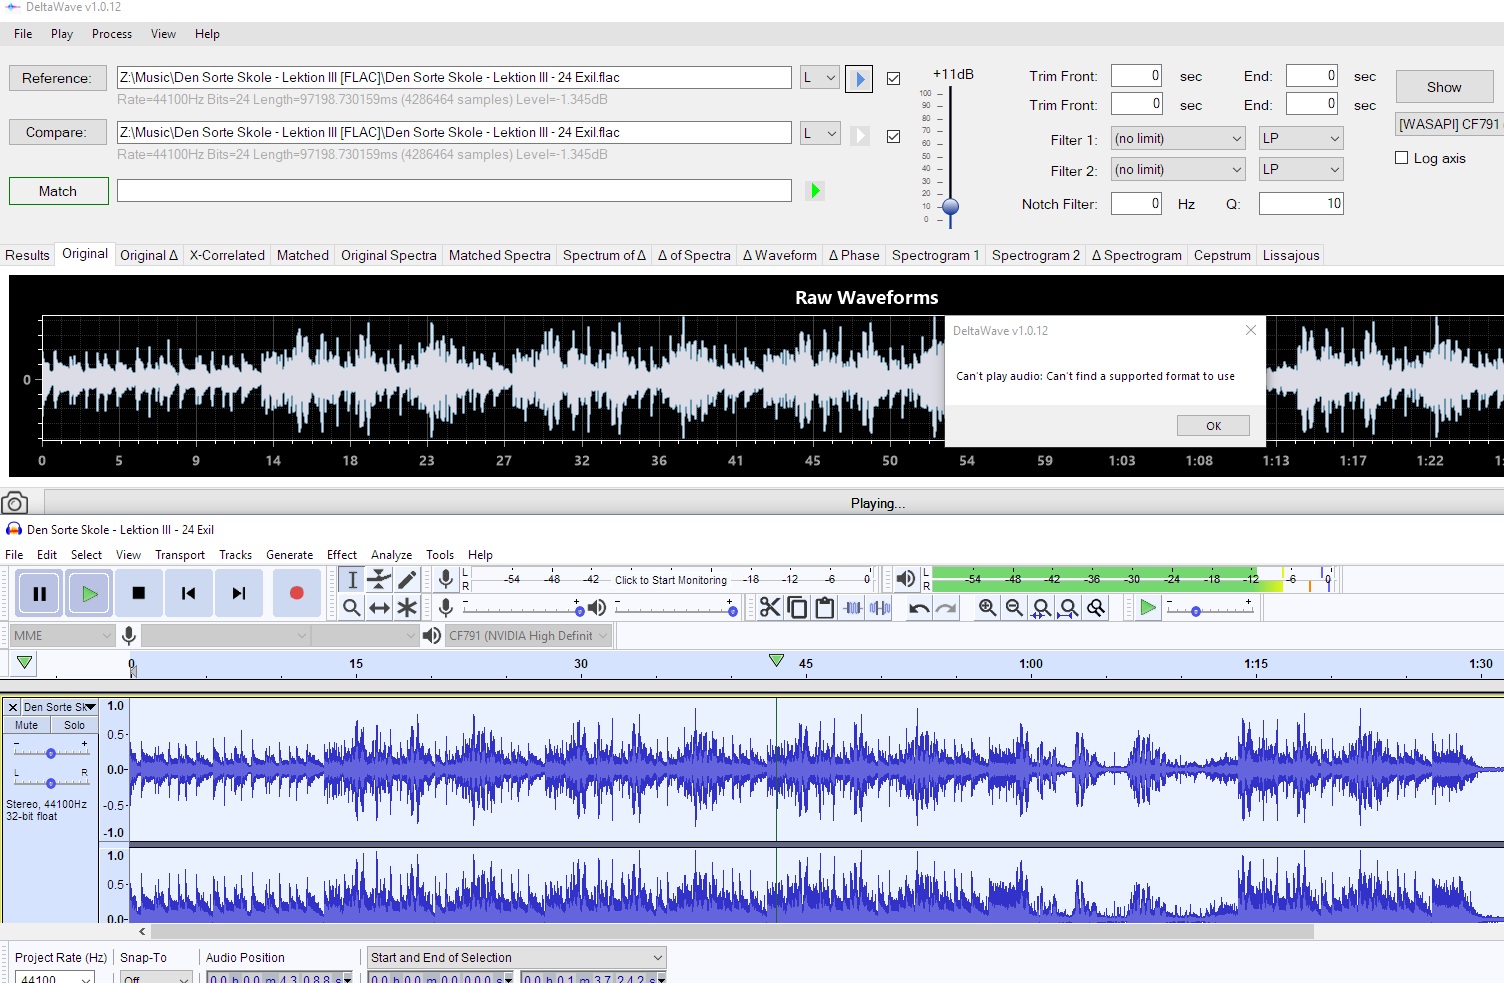This screenshot has height=983, width=1504.
Task: Choose the Envelope tool
Action: coord(379,579)
